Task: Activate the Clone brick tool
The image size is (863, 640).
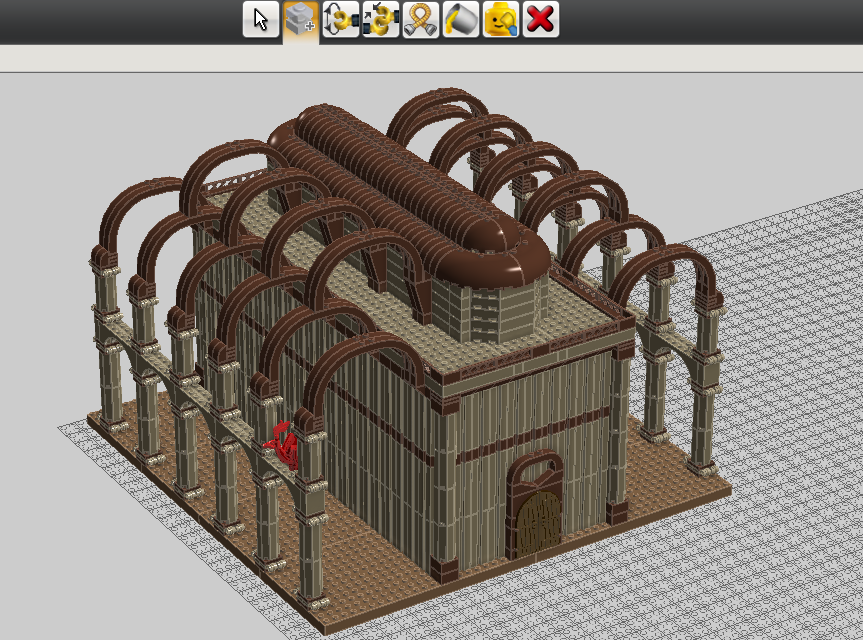Action: point(301,20)
